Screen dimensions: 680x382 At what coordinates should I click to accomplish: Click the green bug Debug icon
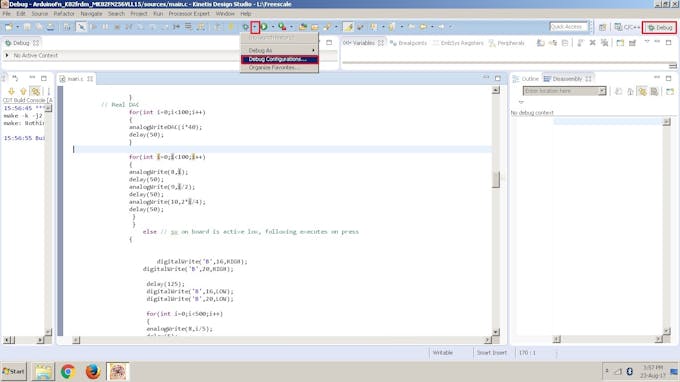tap(245, 27)
